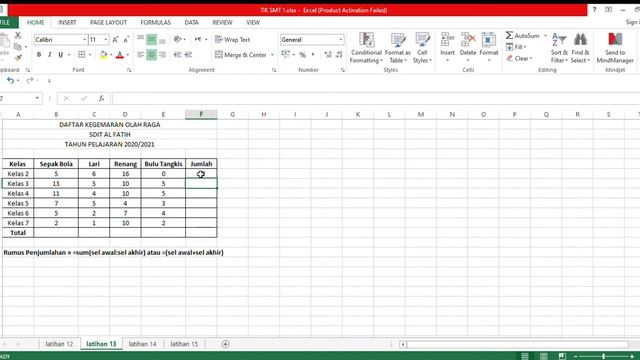Toggle Underline formatting
The height and width of the screenshot is (360, 640).
pos(60,55)
